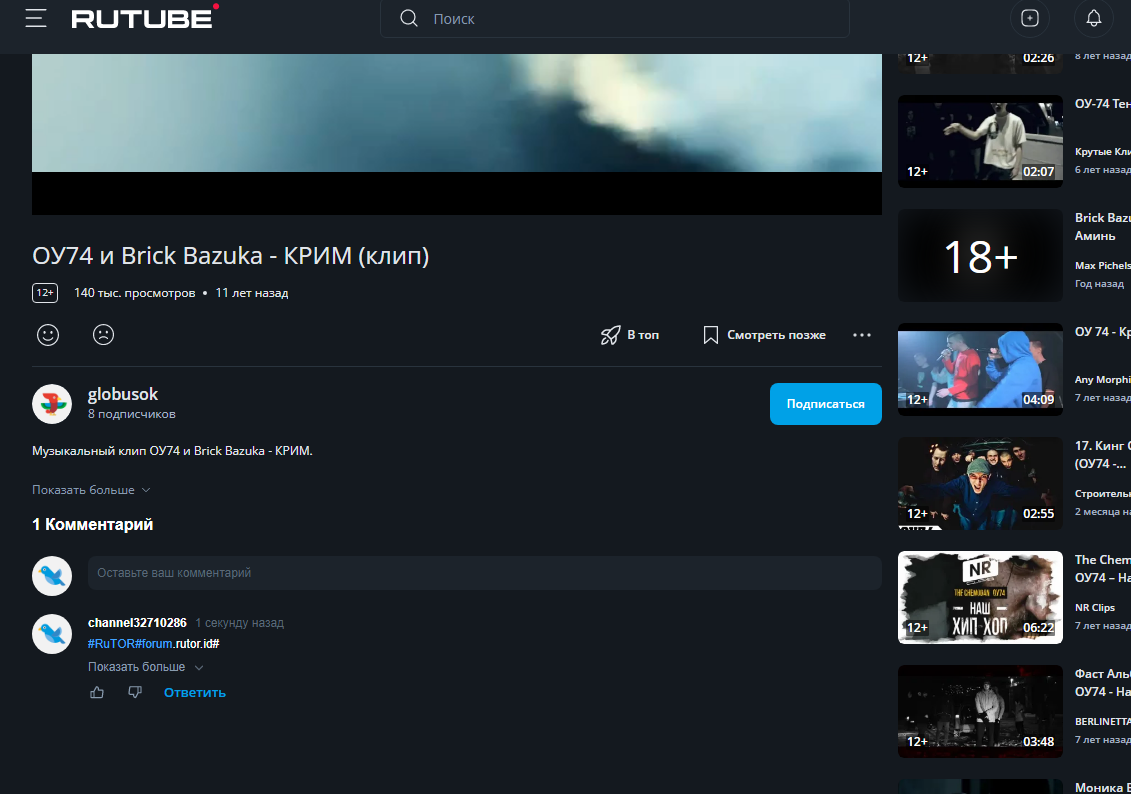Image resolution: width=1131 pixels, height=794 pixels.
Task: Dislike the video with sad face icon
Action: pyautogui.click(x=103, y=335)
